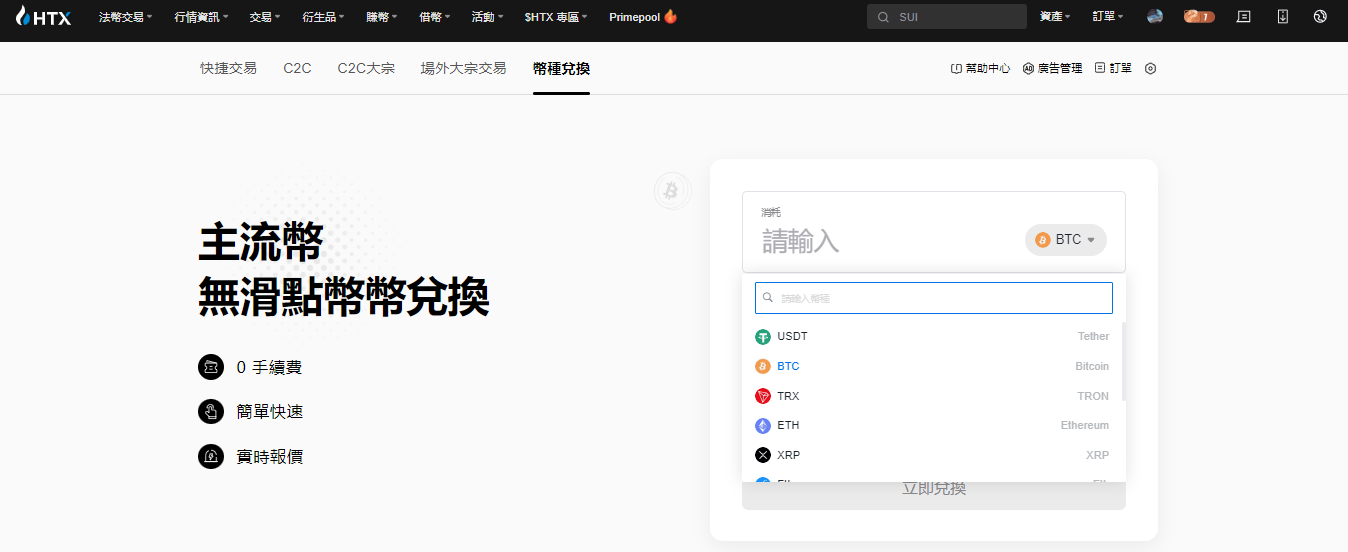This screenshot has width=1348, height=552.
Task: Open the 借幣 dropdown
Action: point(434,17)
